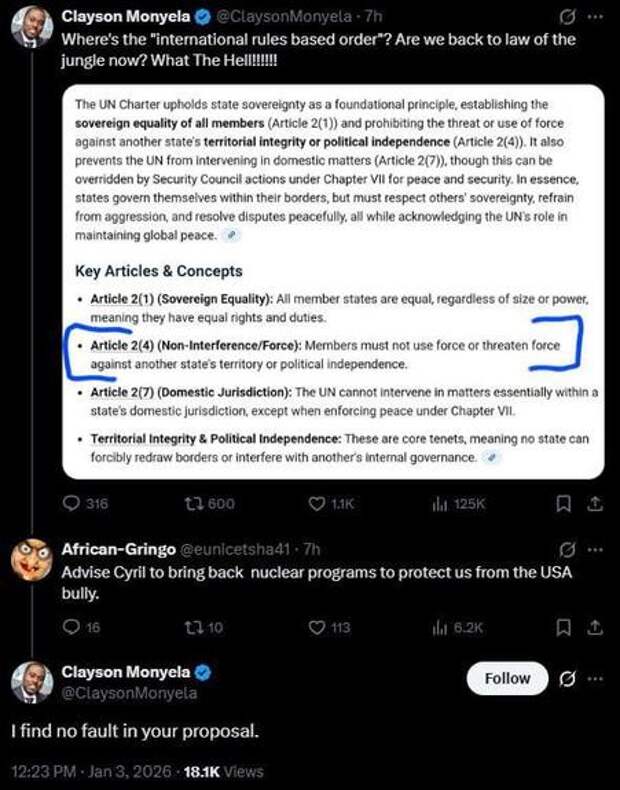Click the Grok icon on original post
This screenshot has height=790, width=620.
point(567,17)
